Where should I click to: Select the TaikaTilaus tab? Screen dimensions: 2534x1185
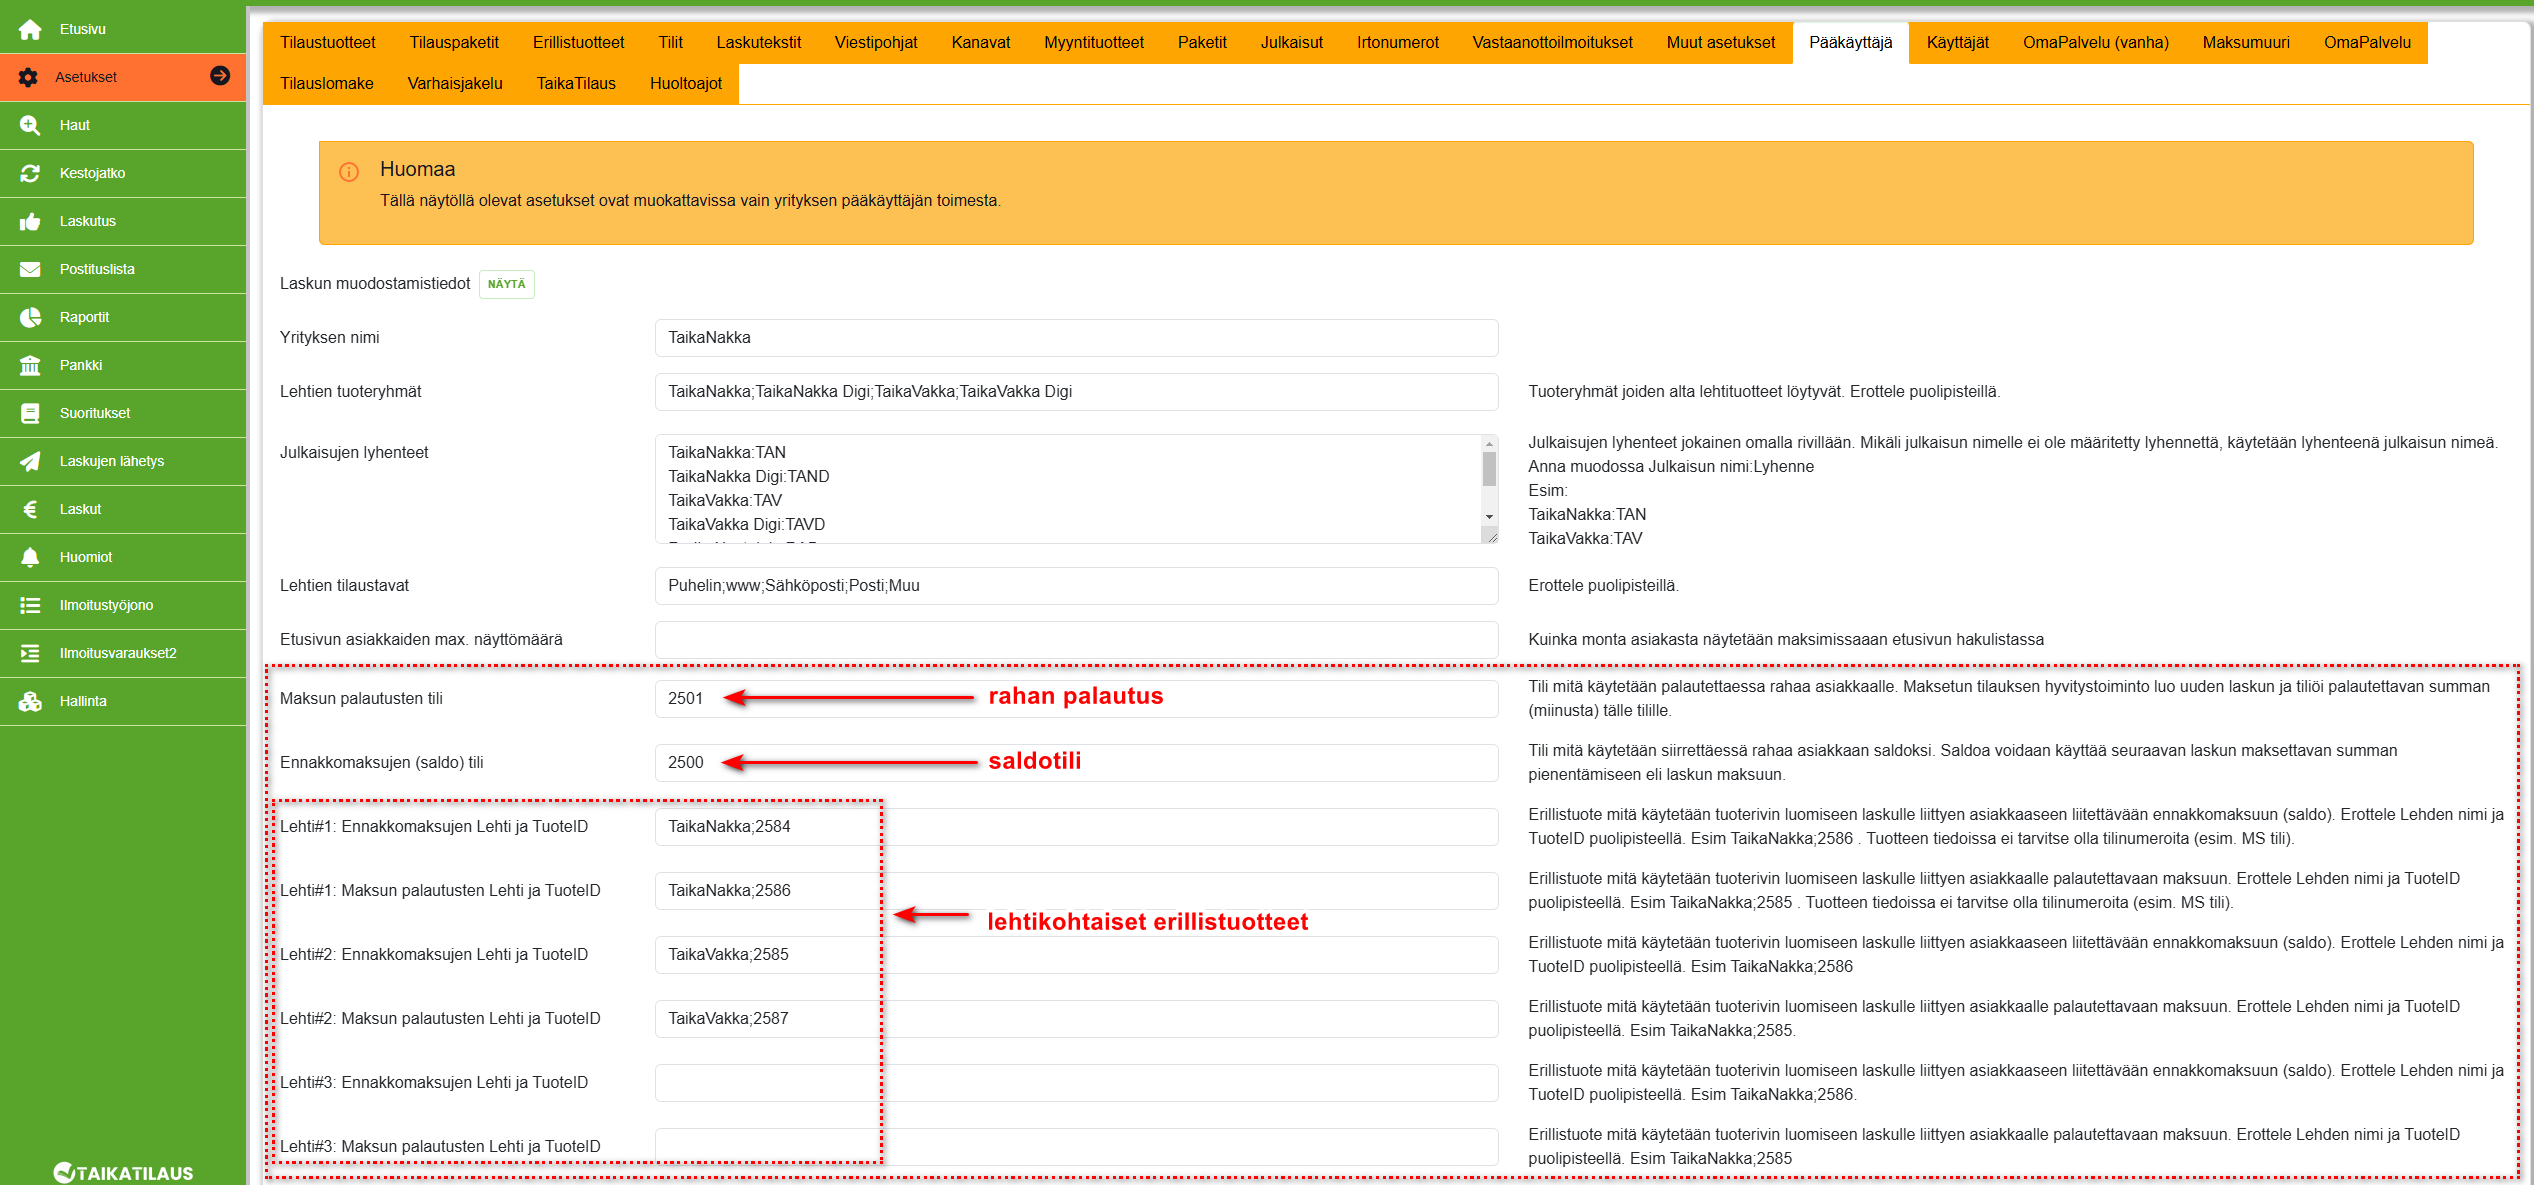pyautogui.click(x=576, y=83)
